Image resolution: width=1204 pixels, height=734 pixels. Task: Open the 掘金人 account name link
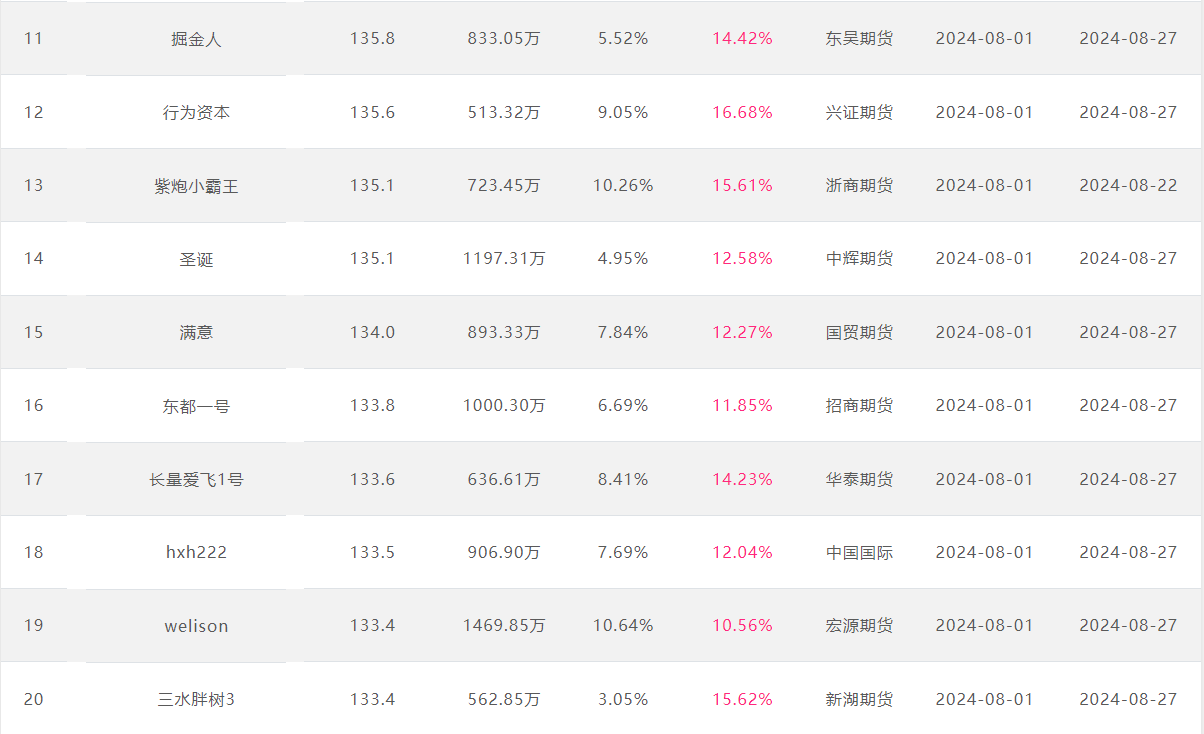(x=196, y=39)
